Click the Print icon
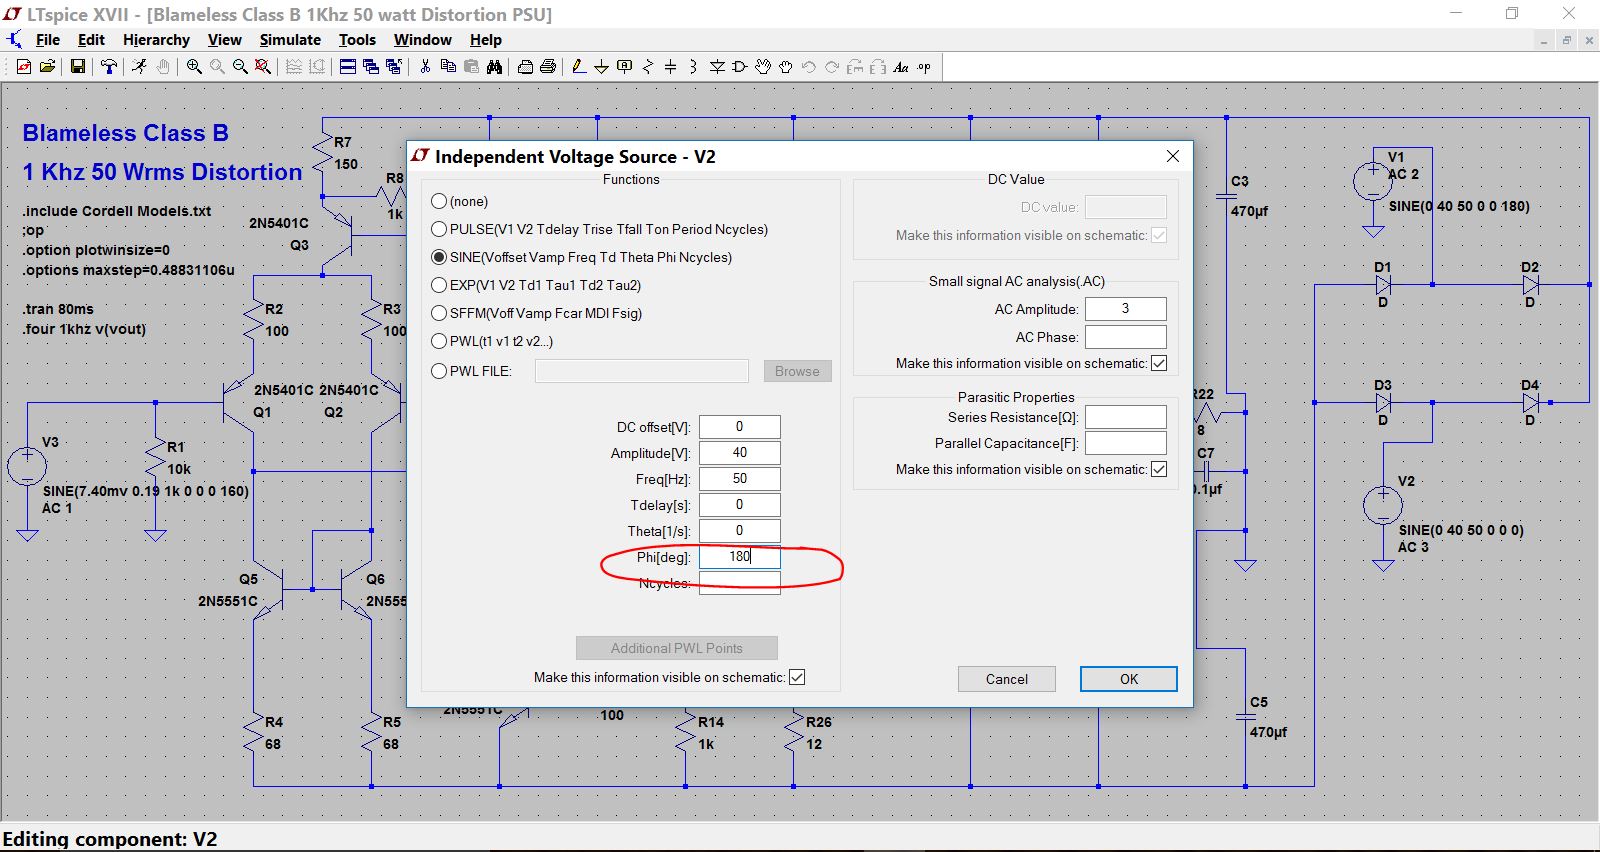The width and height of the screenshot is (1600, 852). (548, 67)
